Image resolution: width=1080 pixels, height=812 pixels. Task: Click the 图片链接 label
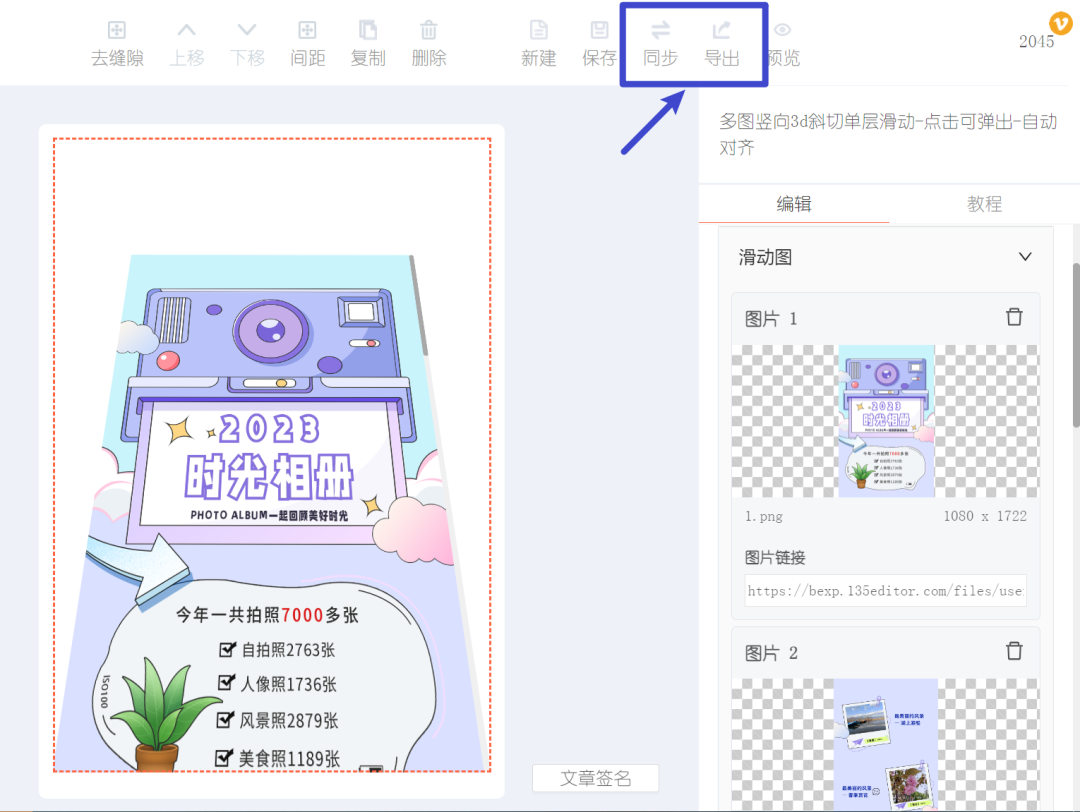[775, 557]
